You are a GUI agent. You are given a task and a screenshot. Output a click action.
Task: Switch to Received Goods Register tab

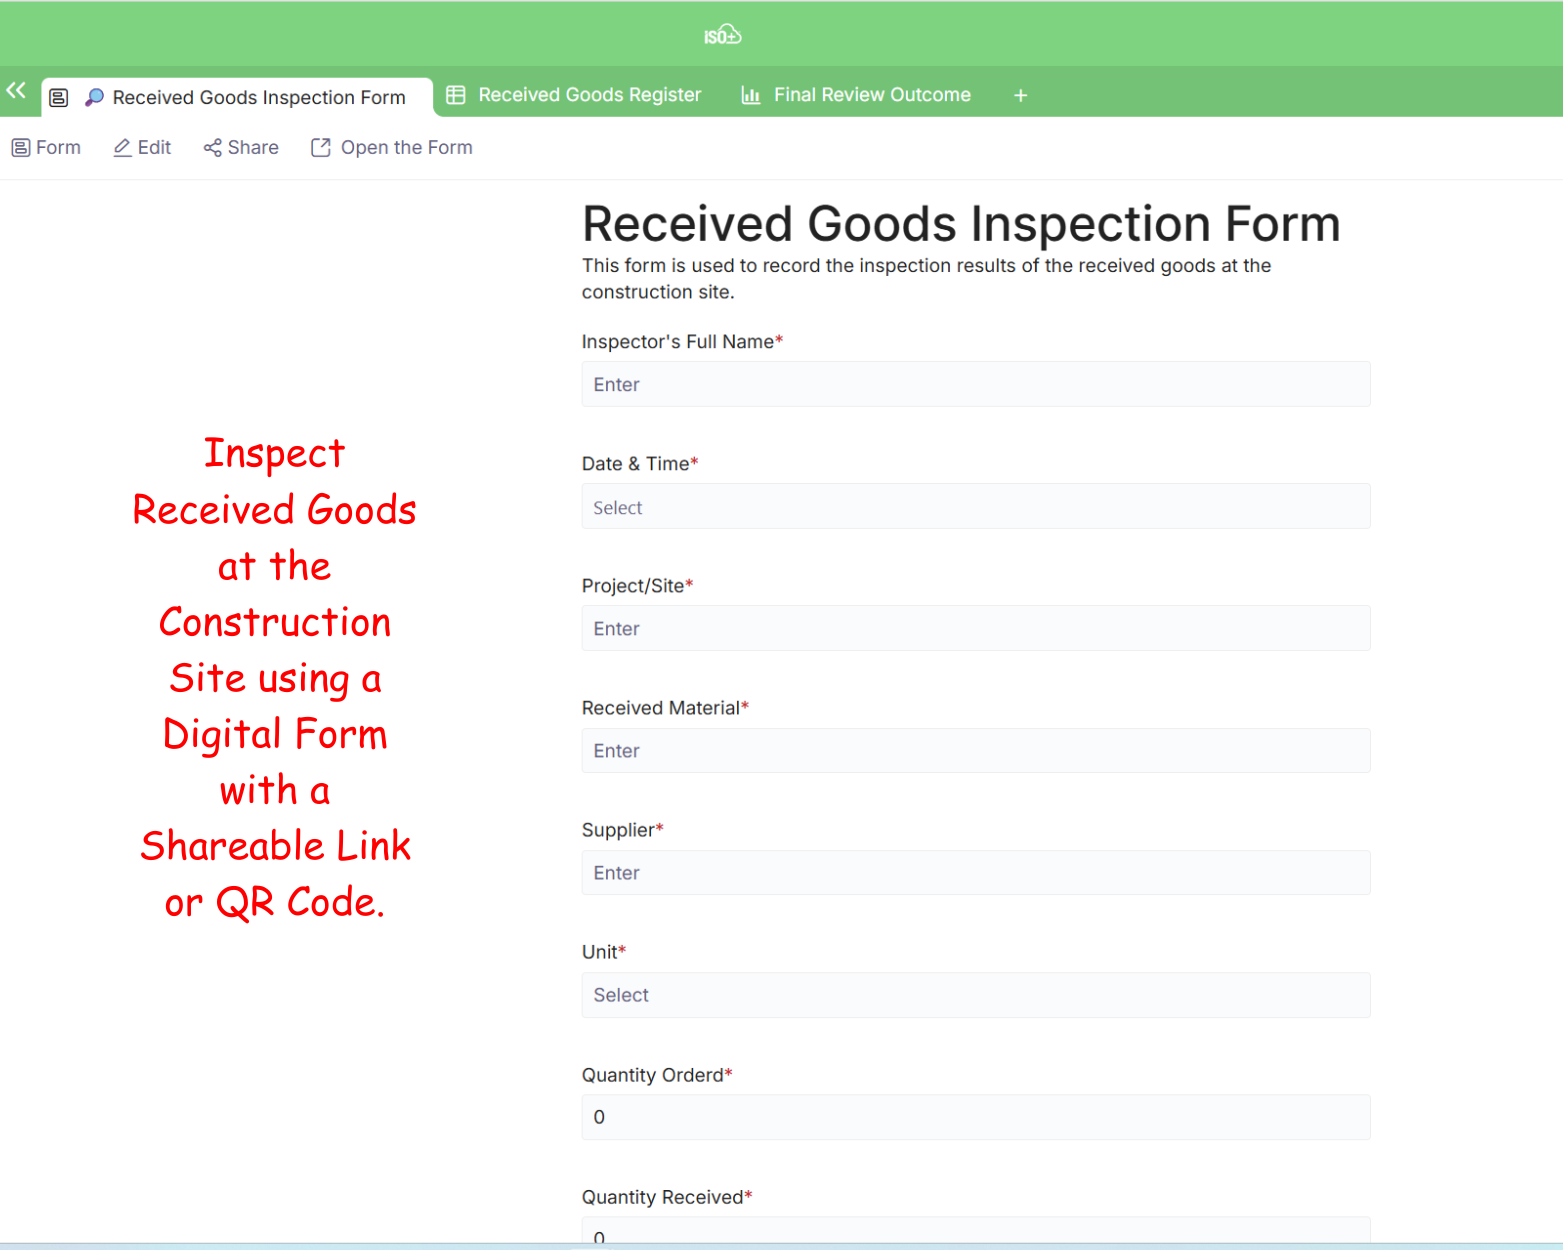(589, 95)
